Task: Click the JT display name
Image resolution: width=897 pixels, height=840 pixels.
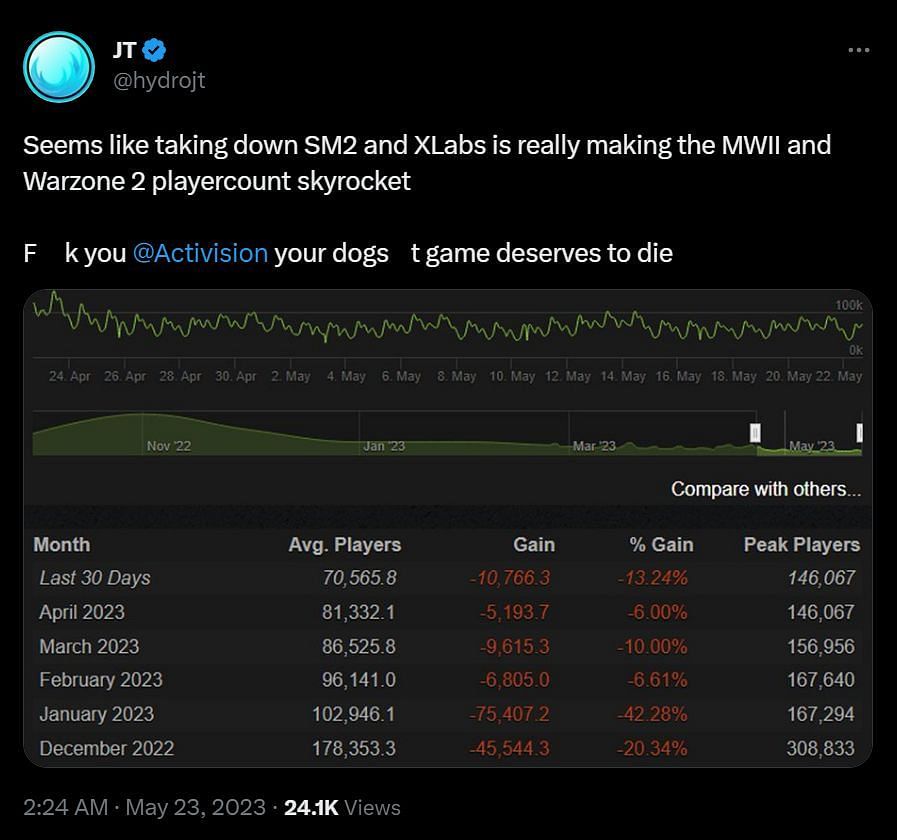Action: (124, 50)
